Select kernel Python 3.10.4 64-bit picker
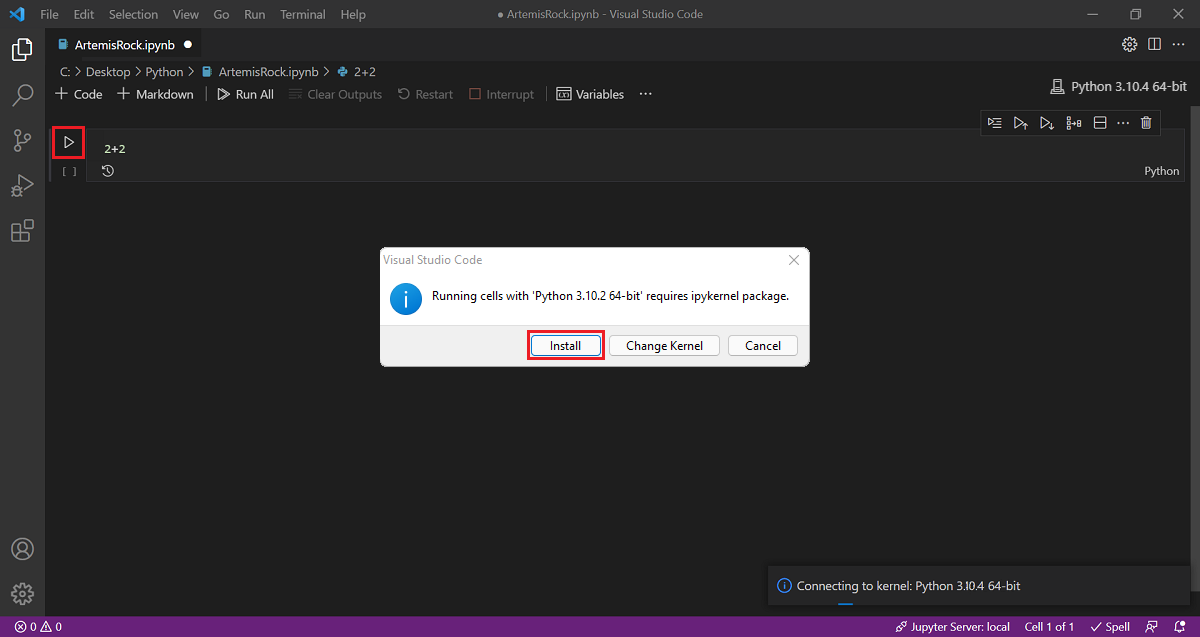 (x=1119, y=87)
